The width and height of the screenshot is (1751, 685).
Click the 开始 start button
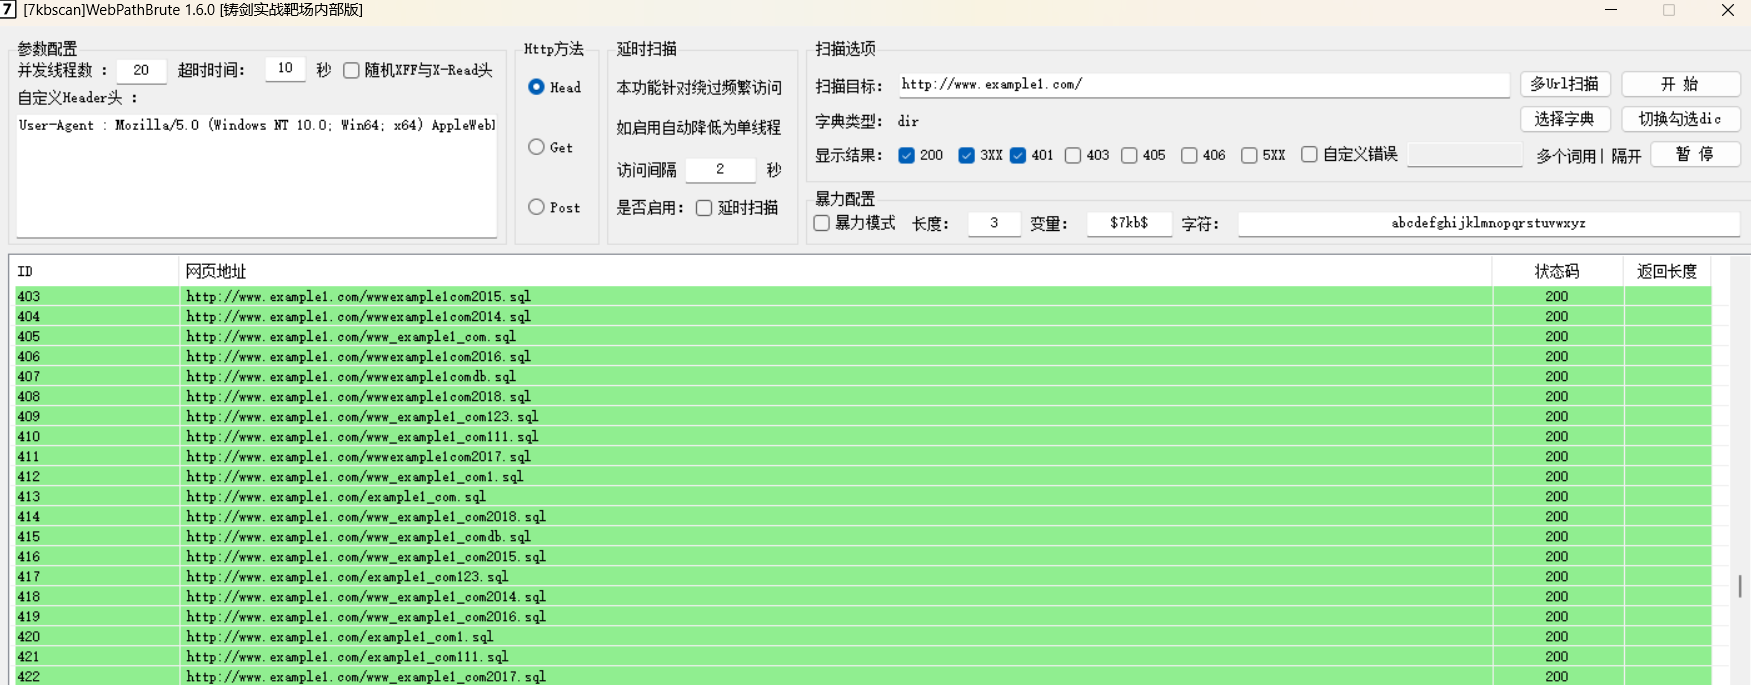1680,84
